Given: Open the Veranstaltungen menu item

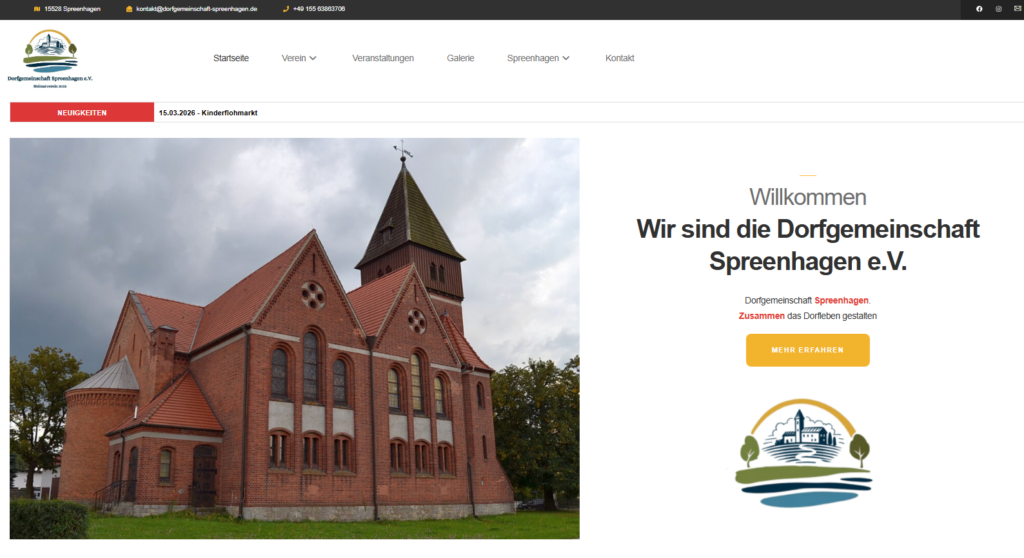Looking at the screenshot, I should 382,58.
